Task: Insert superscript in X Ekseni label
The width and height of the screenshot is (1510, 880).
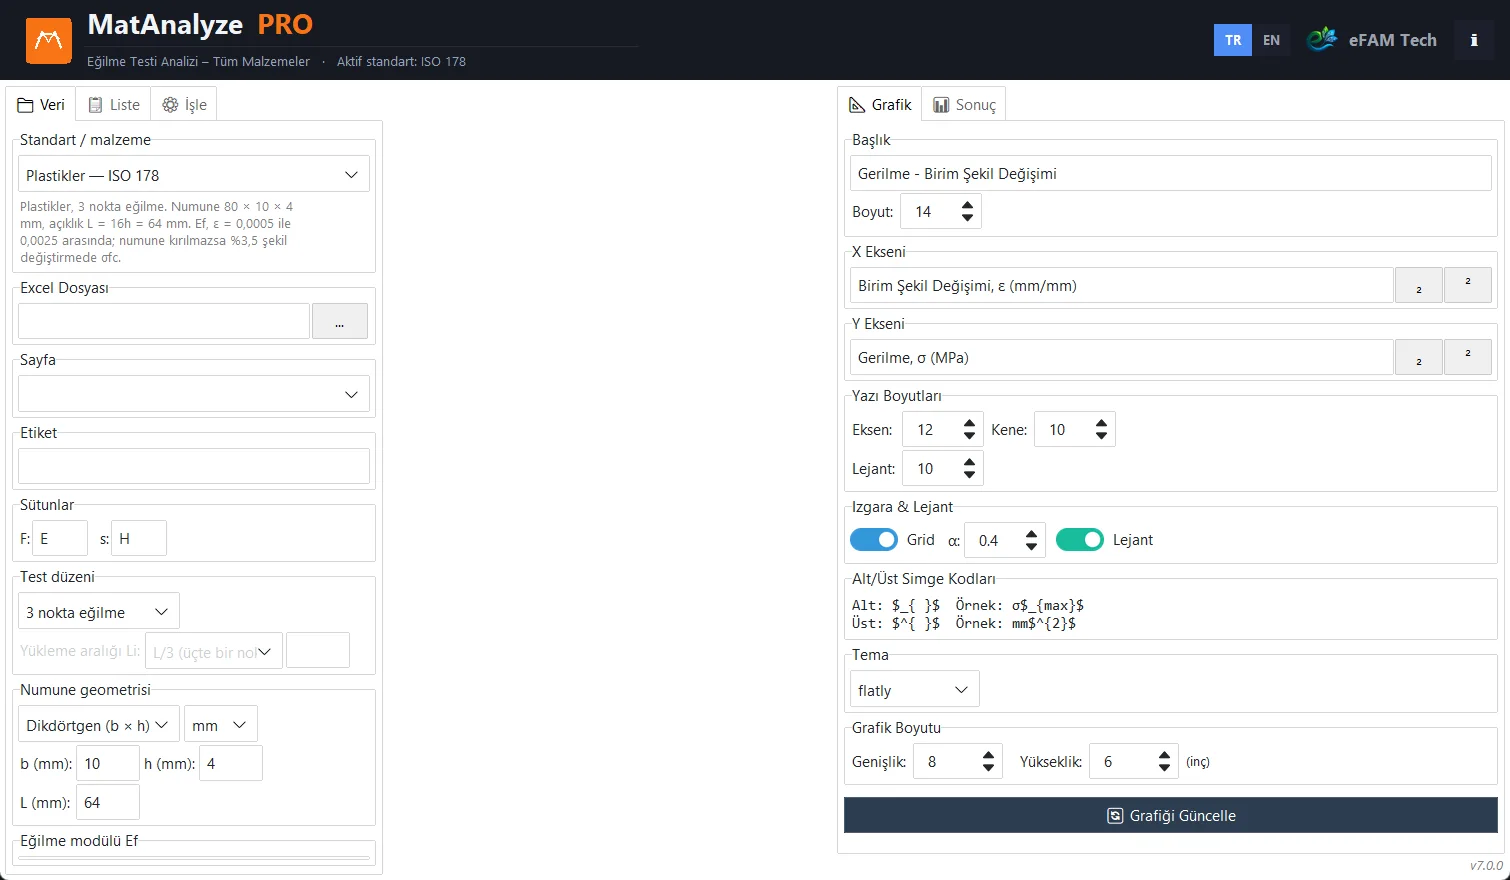Action: click(1467, 286)
